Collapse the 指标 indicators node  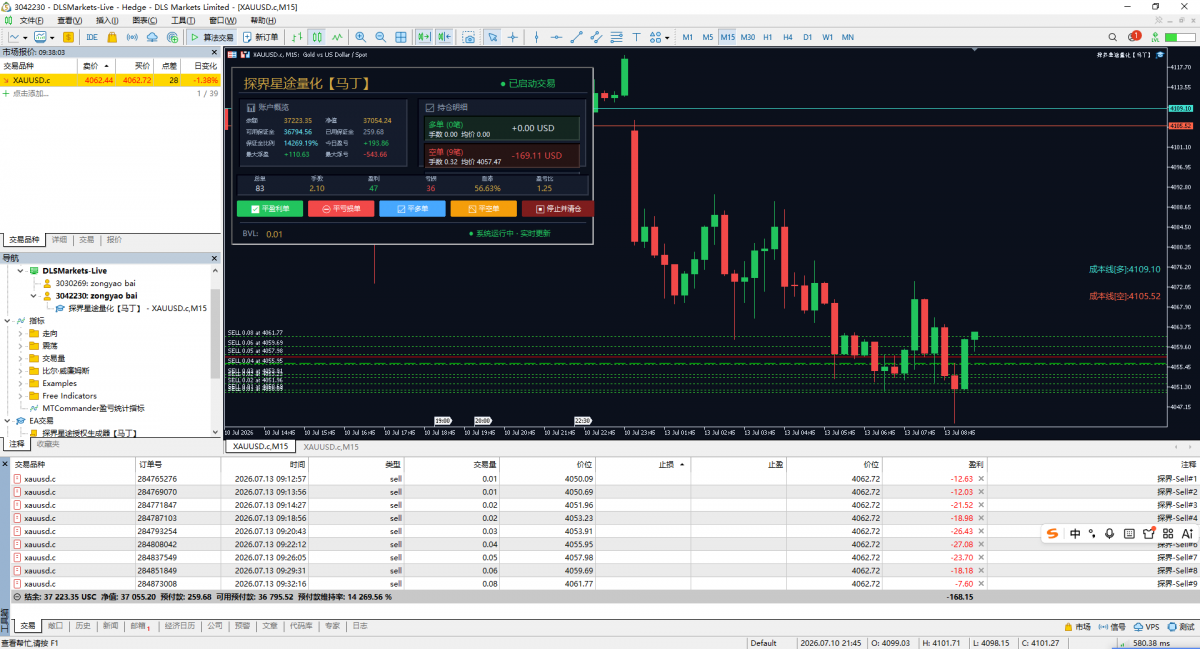(x=8, y=321)
